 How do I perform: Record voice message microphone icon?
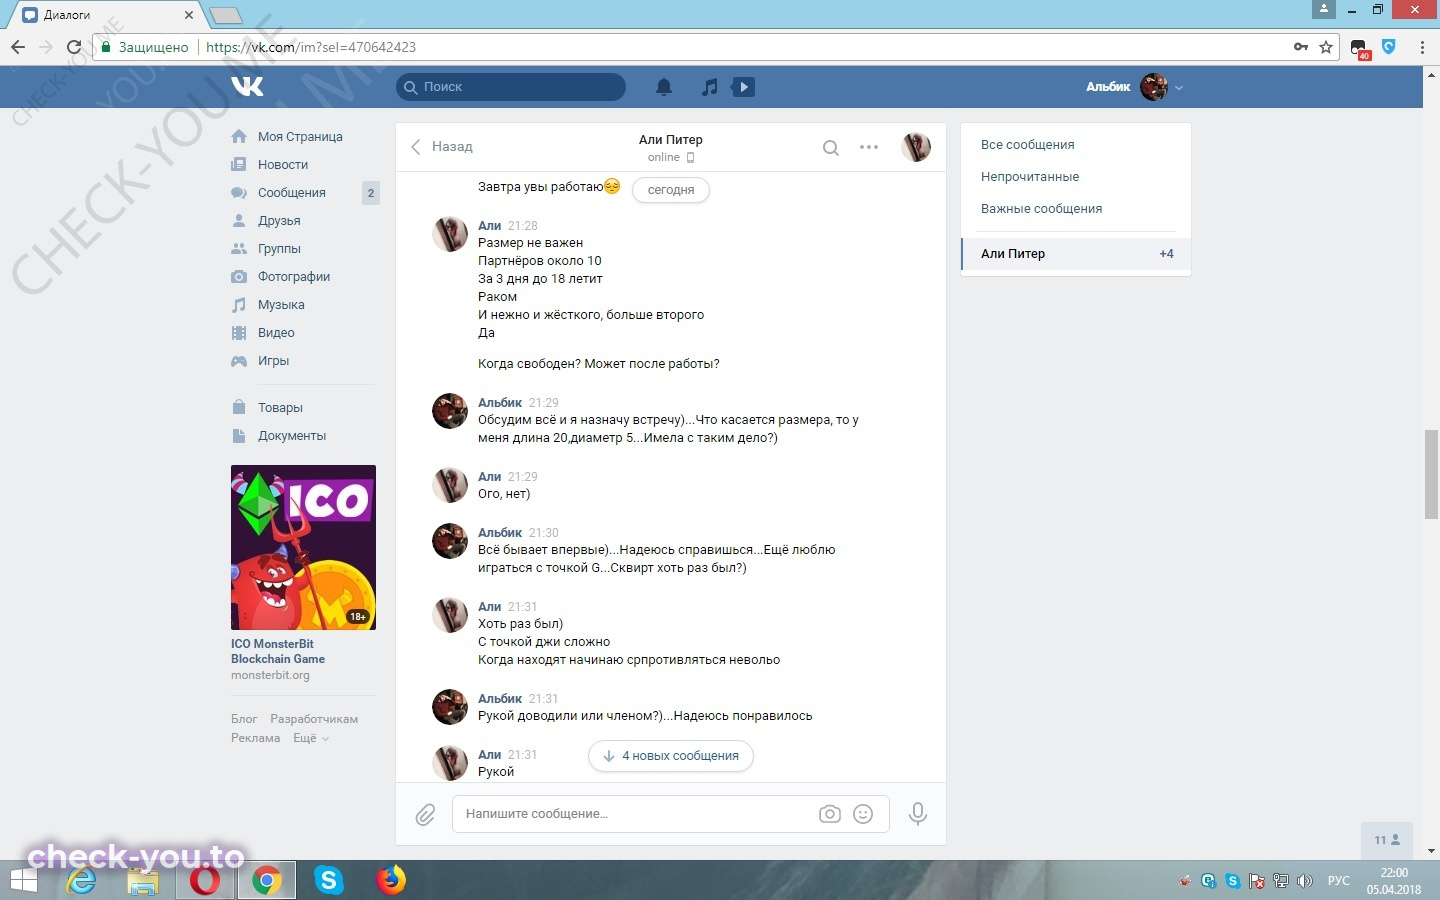917,814
